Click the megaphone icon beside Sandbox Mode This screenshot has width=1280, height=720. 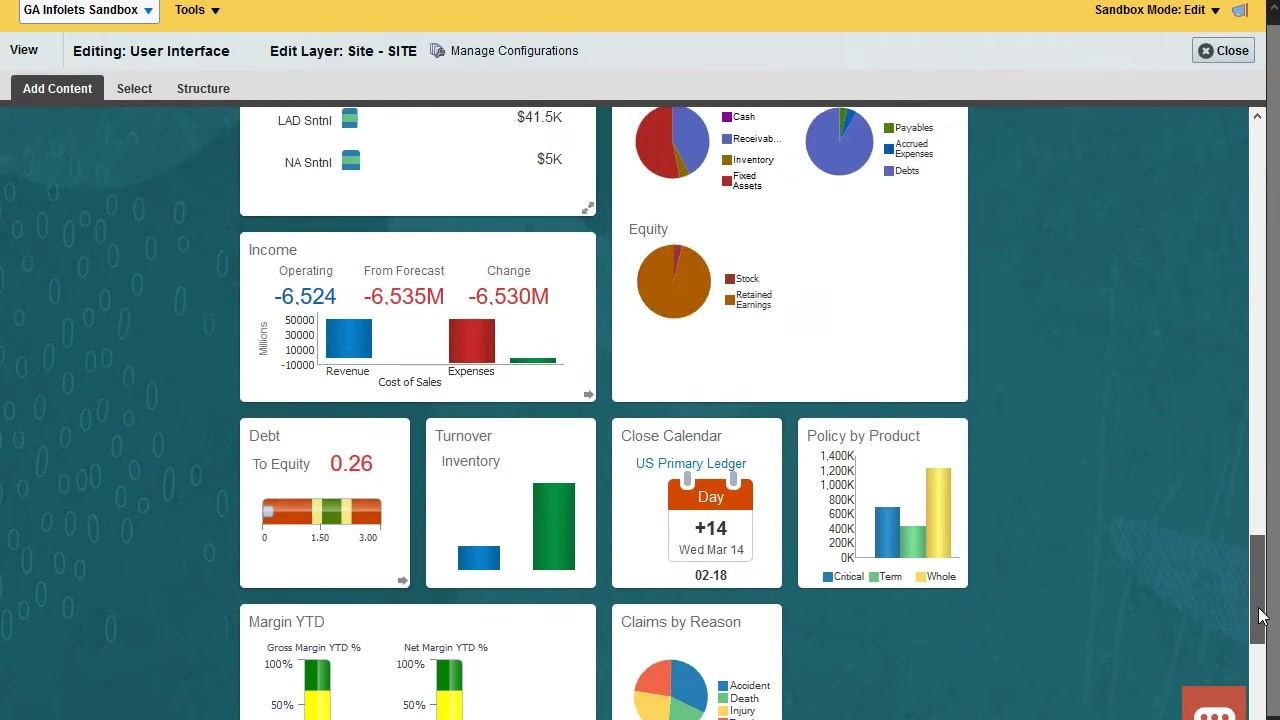1240,10
